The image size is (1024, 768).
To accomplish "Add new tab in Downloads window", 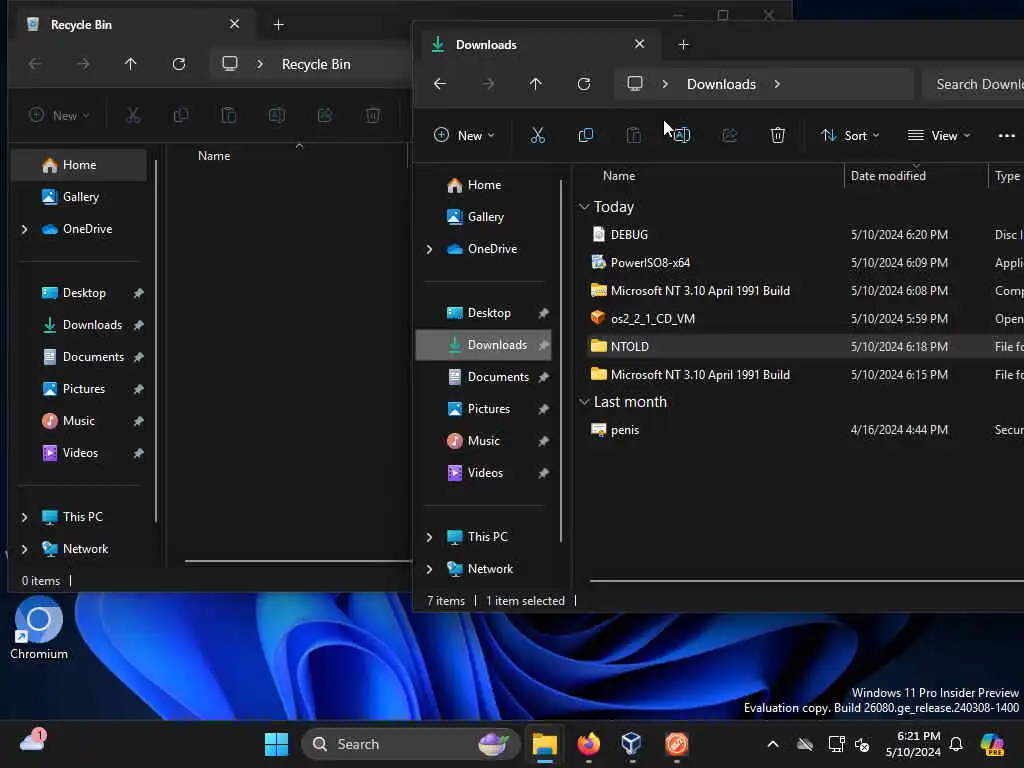I will (683, 44).
